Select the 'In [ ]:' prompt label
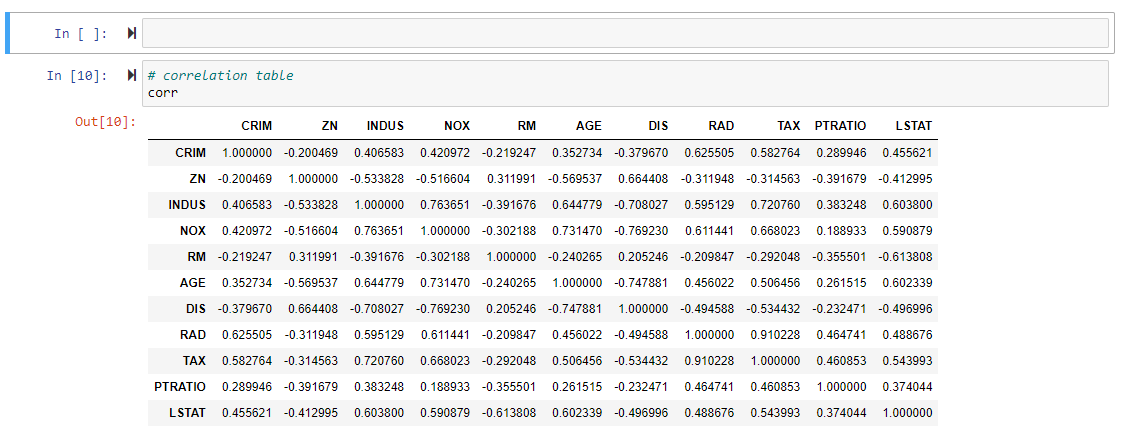This screenshot has height=436, width=1130. (x=81, y=34)
